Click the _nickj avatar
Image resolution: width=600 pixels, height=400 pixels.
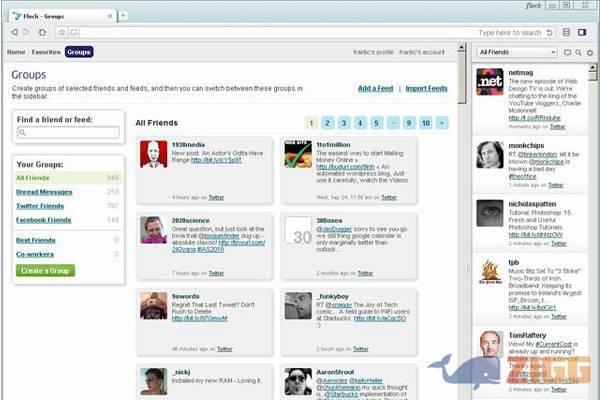153,382
